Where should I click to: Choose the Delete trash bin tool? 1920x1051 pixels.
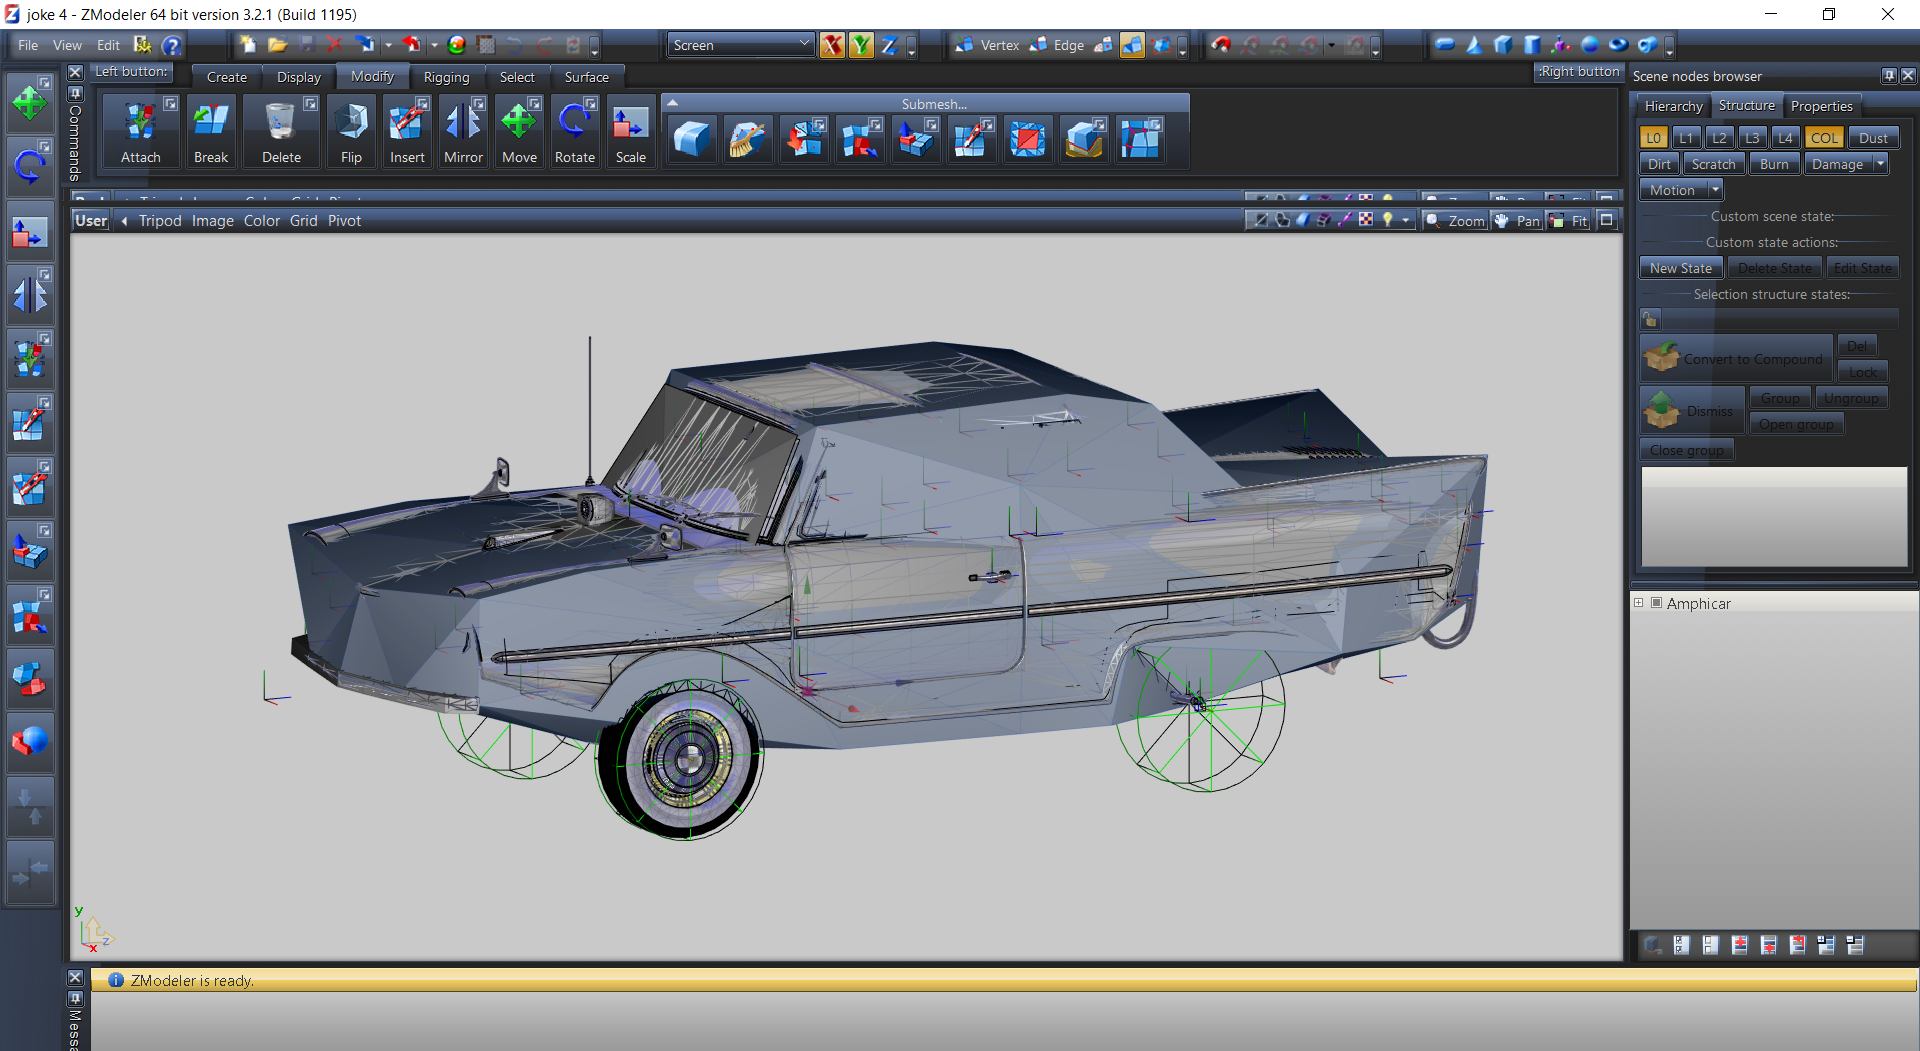(281, 131)
